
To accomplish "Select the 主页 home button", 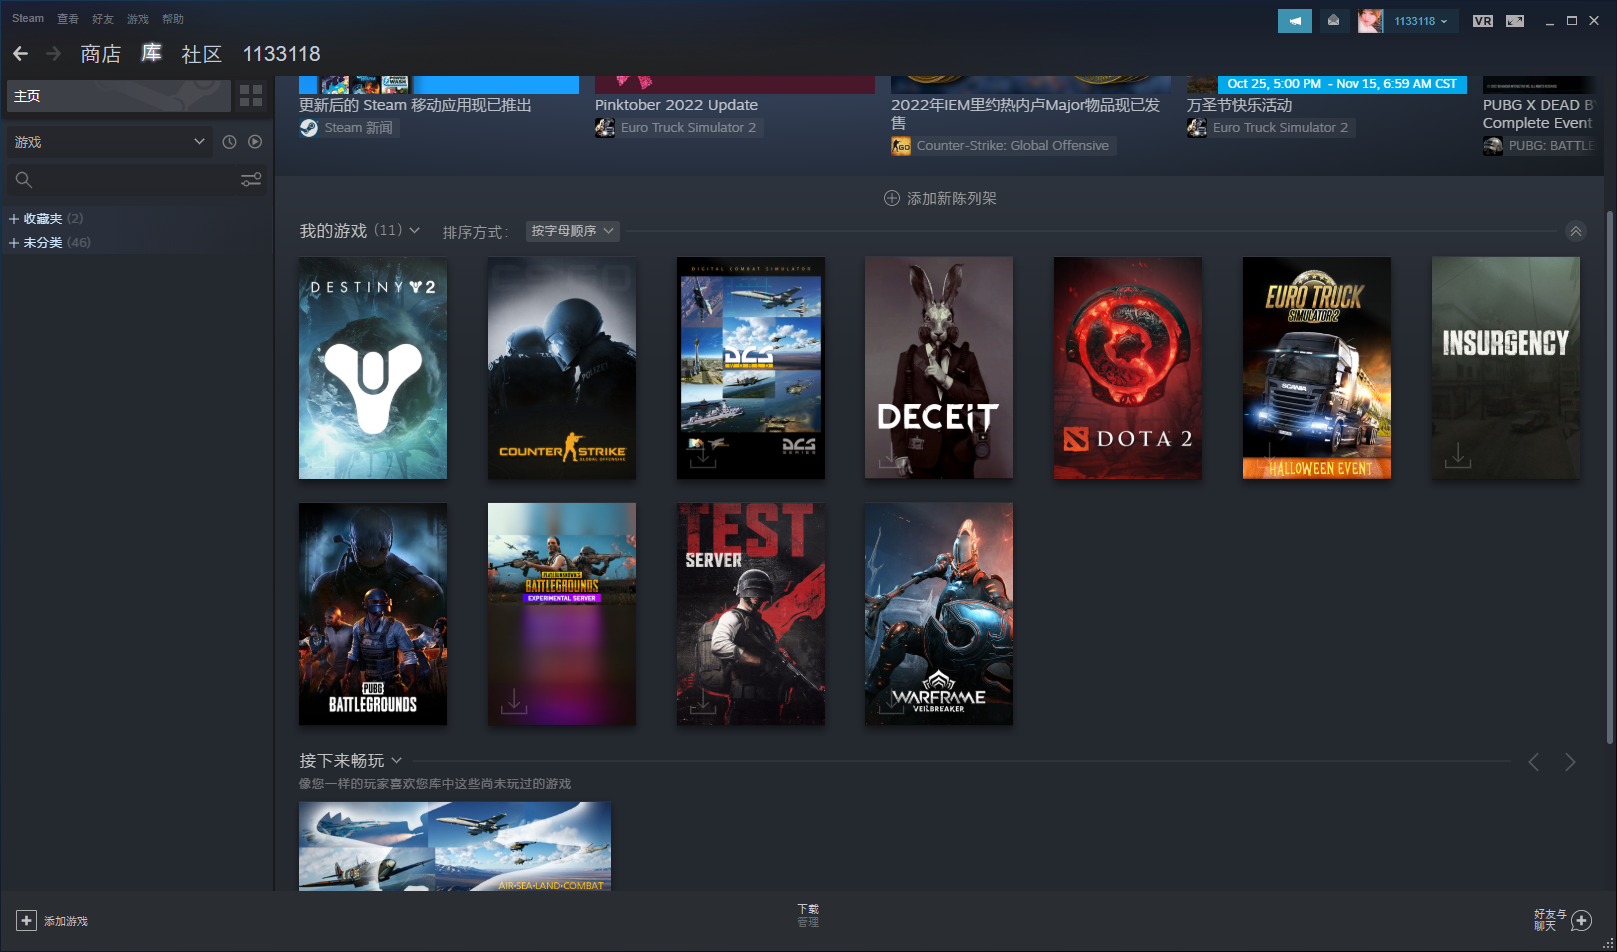I will pyautogui.click(x=119, y=96).
